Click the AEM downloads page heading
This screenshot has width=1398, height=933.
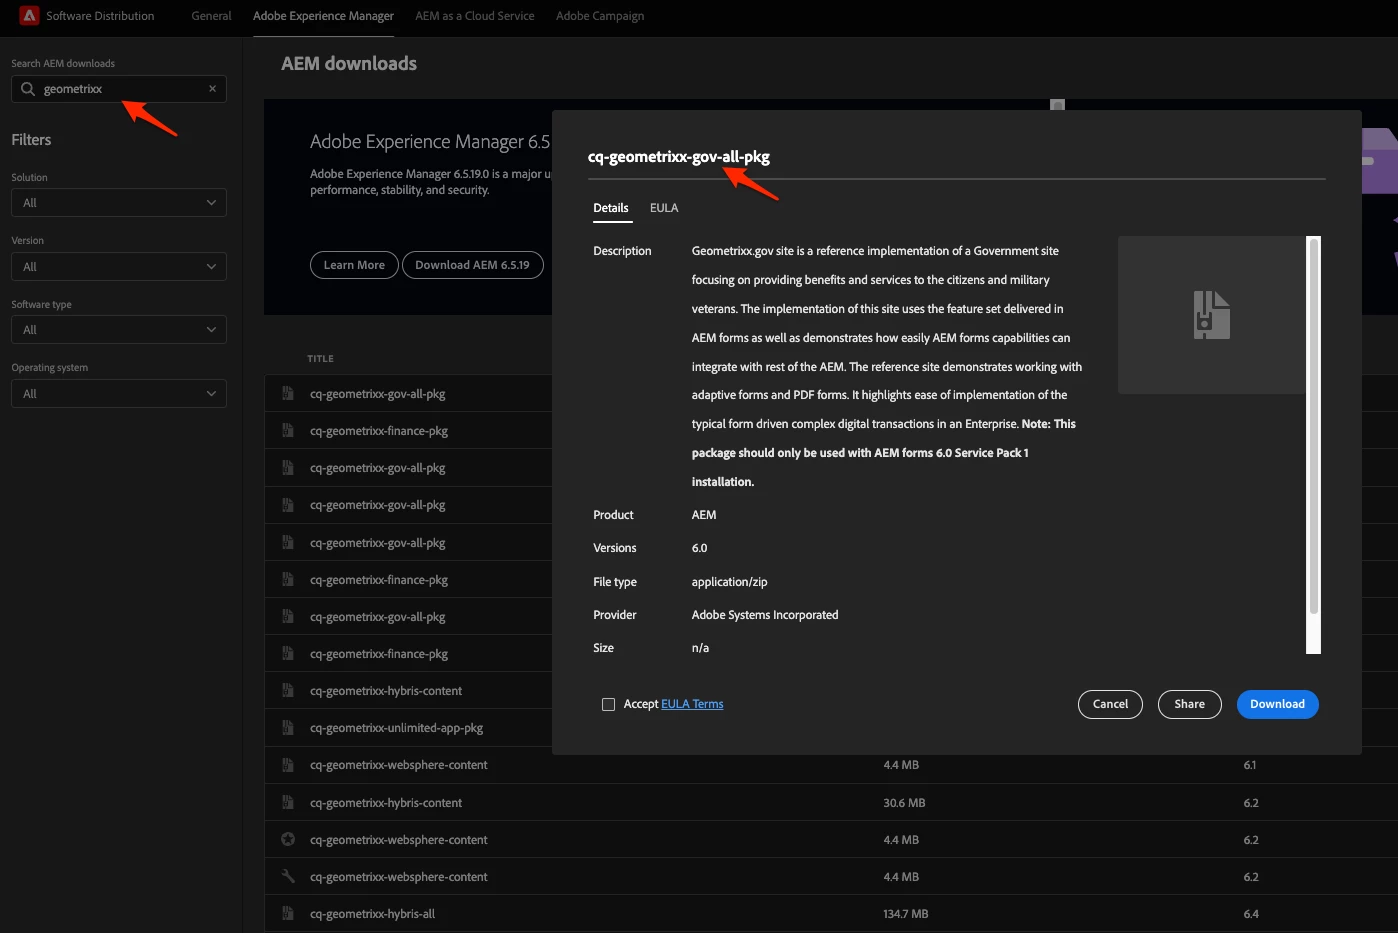coord(349,64)
